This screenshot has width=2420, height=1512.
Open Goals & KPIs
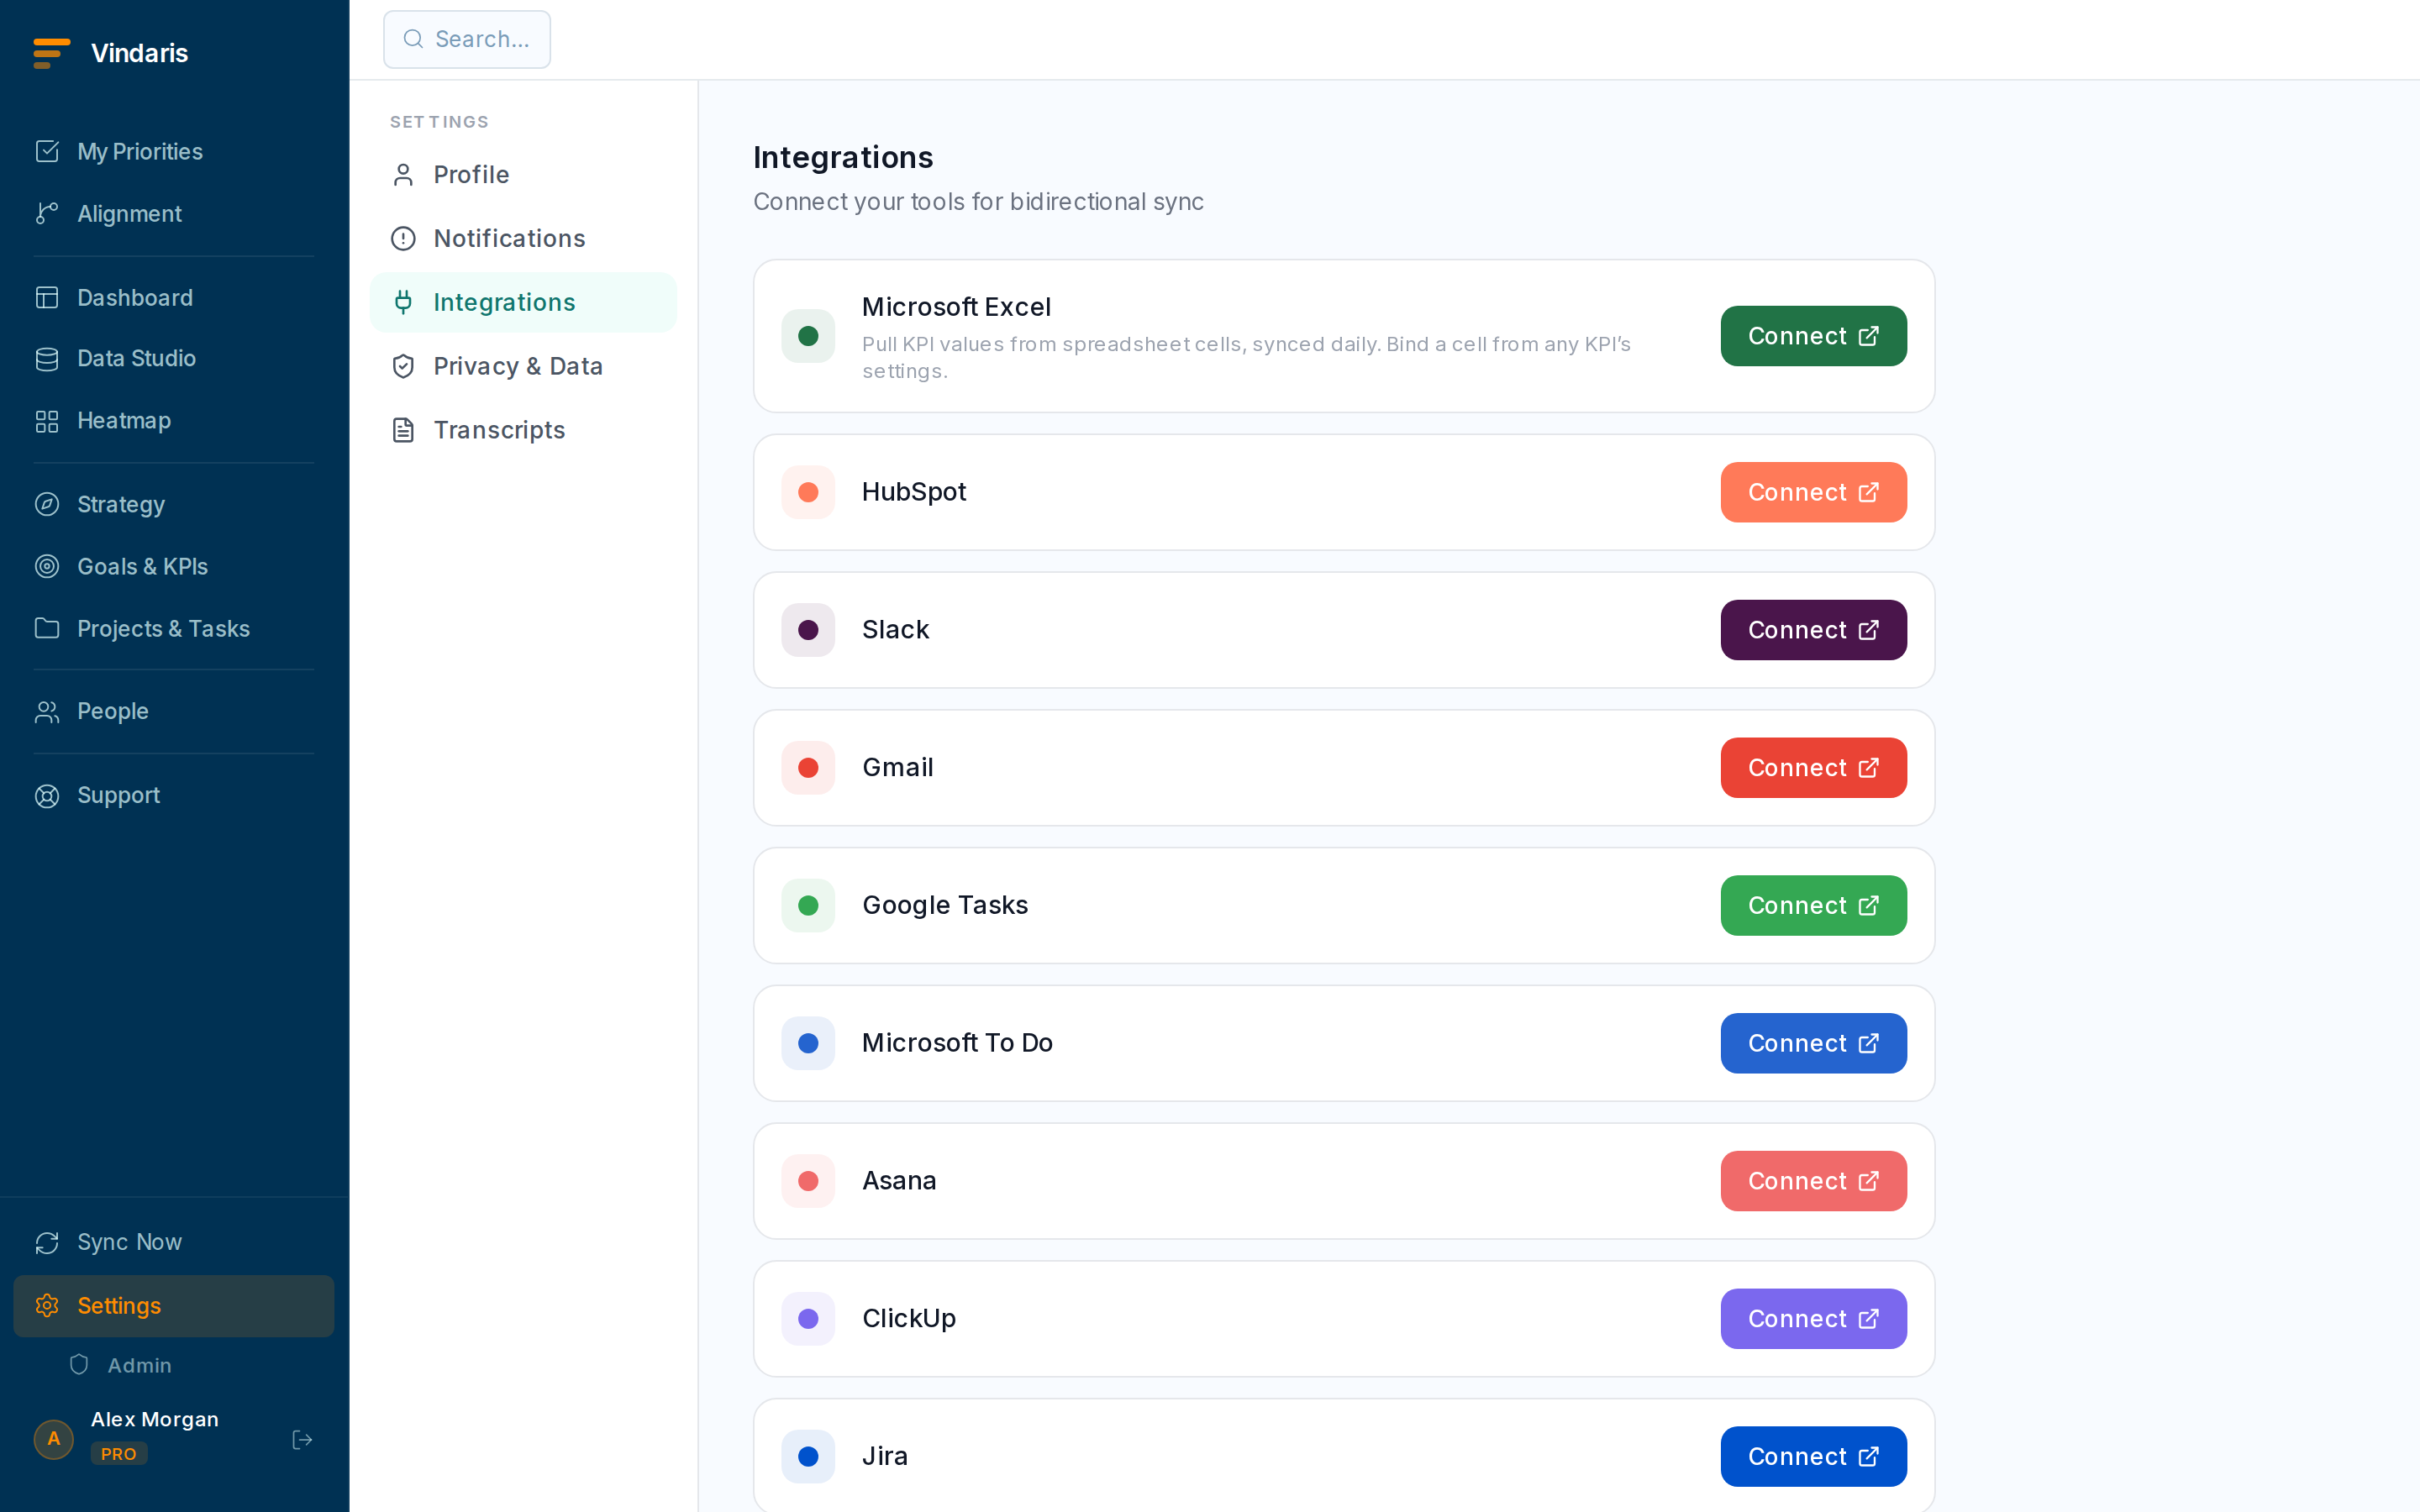[x=174, y=566]
